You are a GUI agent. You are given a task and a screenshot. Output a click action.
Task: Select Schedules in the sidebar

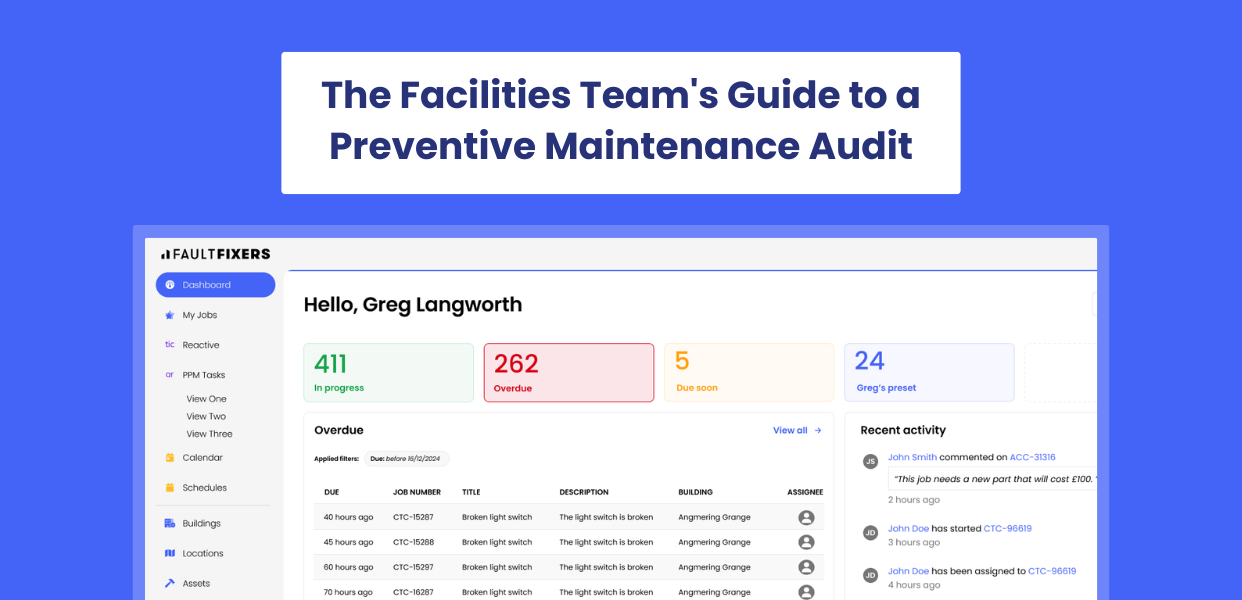[206, 487]
